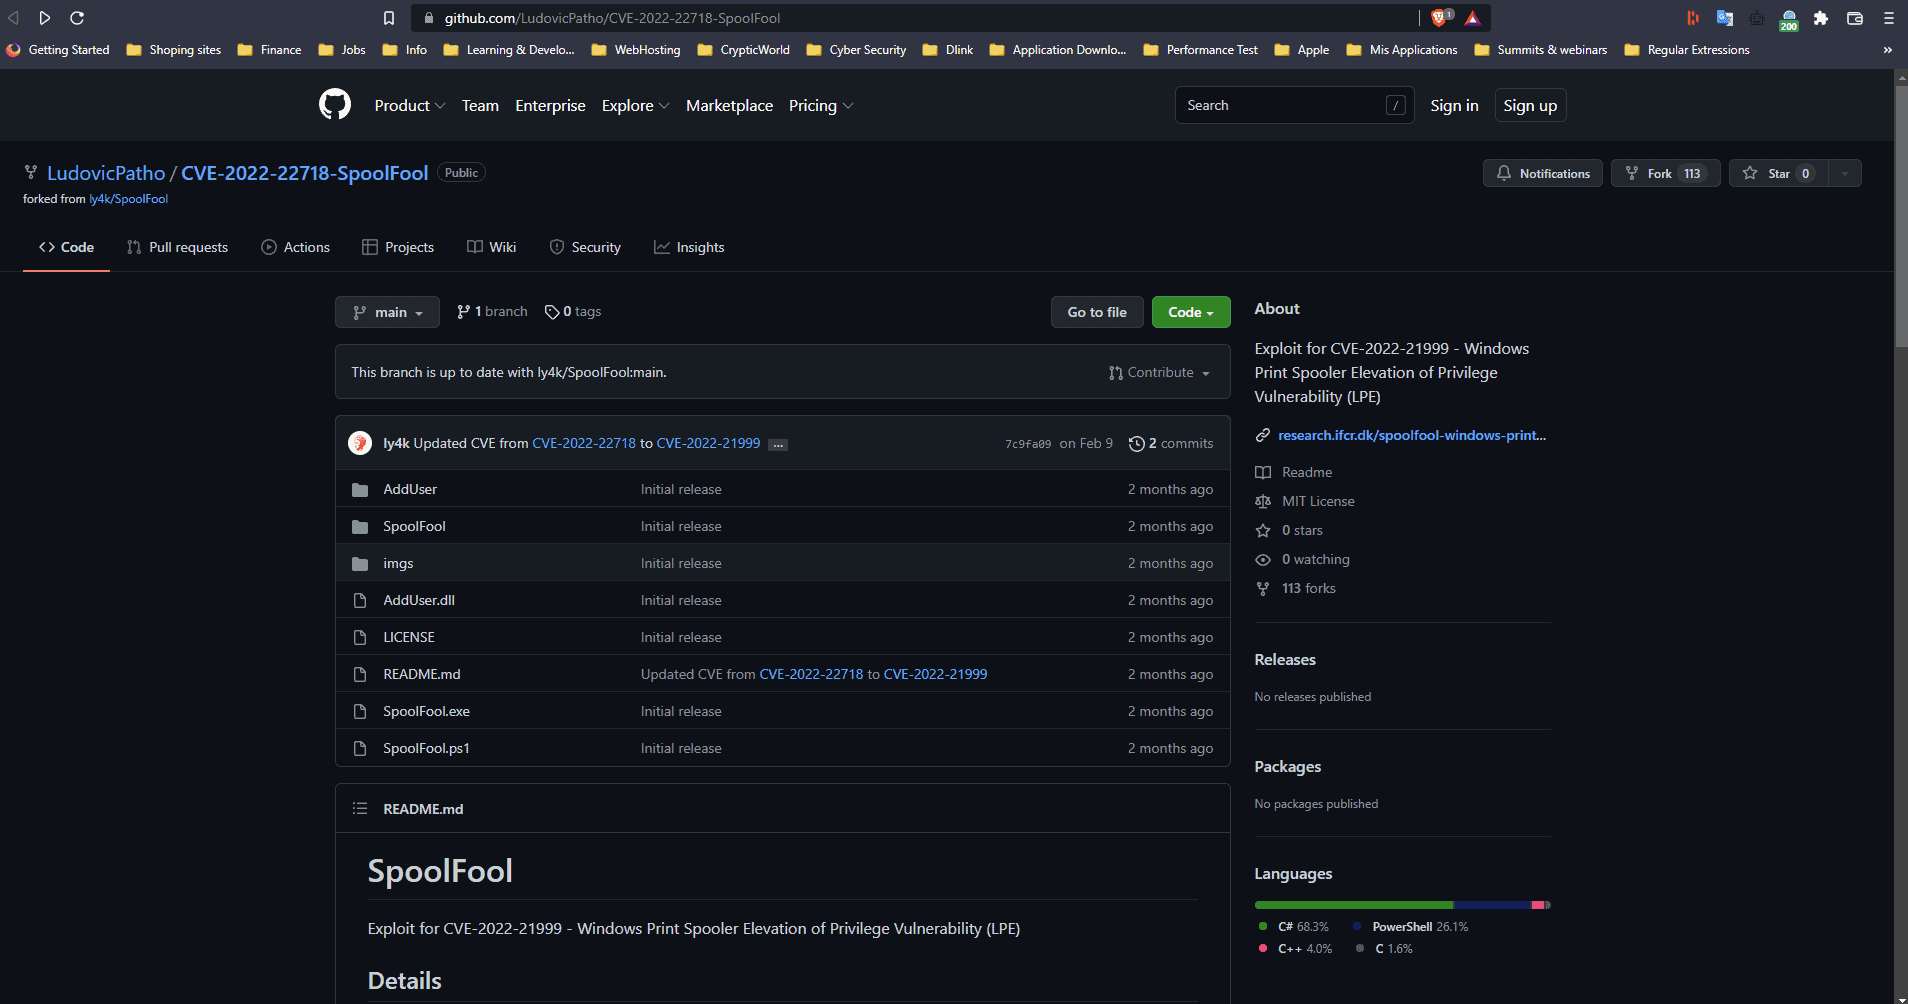Open the LudovicPatho owner link
This screenshot has height=1004, width=1908.
coord(106,173)
